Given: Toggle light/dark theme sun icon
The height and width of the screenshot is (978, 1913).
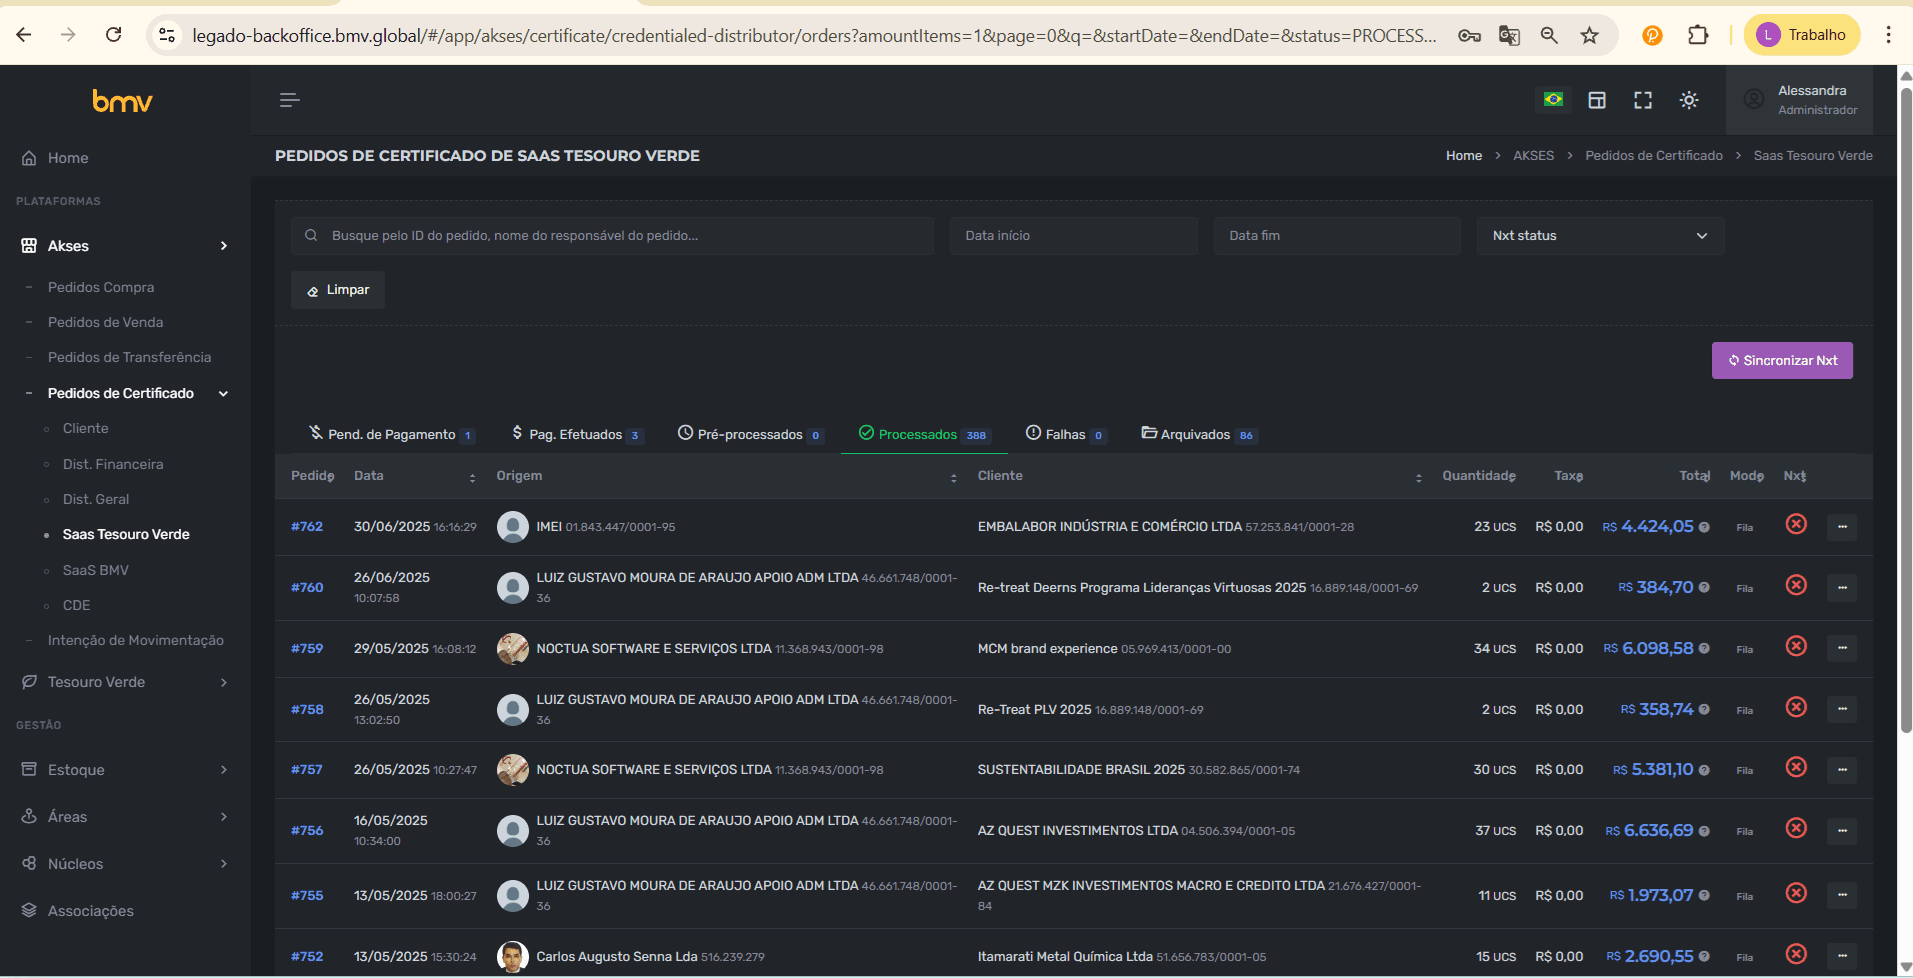Looking at the screenshot, I should (1689, 100).
